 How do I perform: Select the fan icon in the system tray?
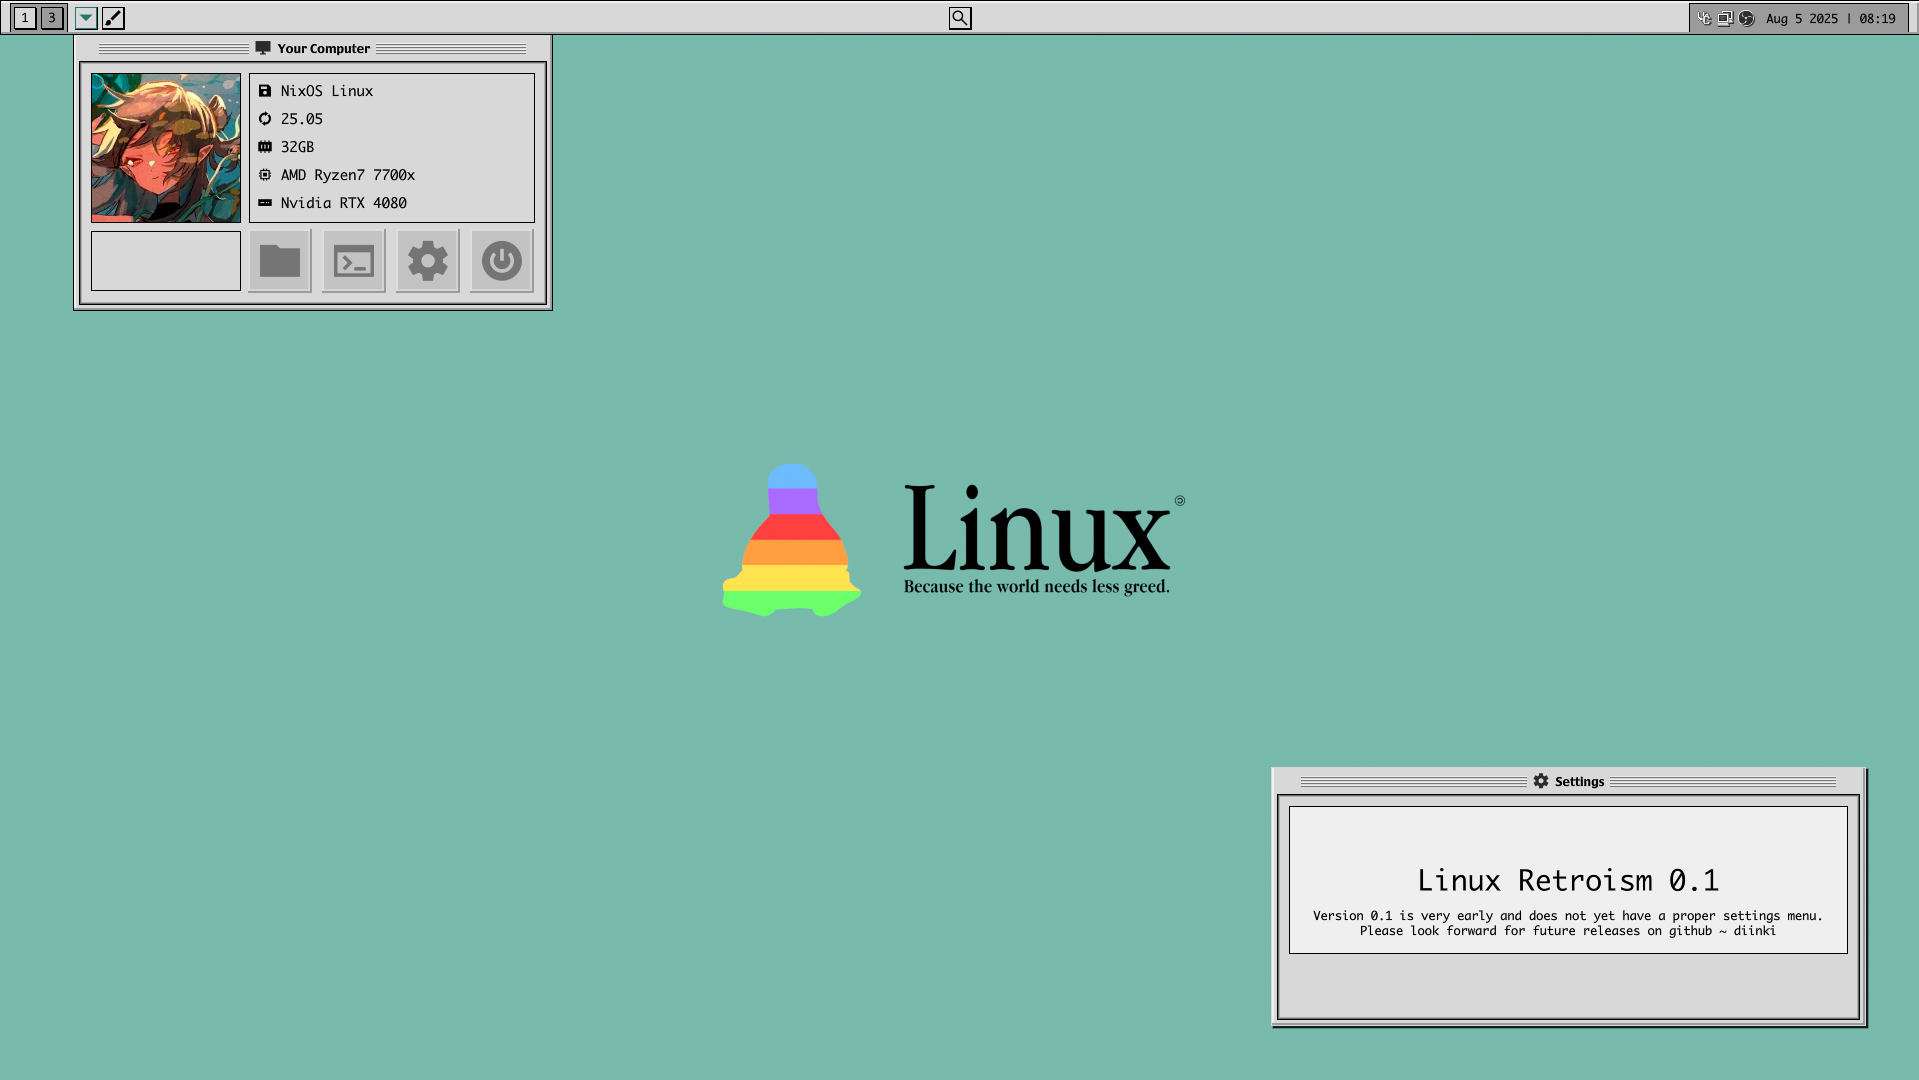[1746, 17]
